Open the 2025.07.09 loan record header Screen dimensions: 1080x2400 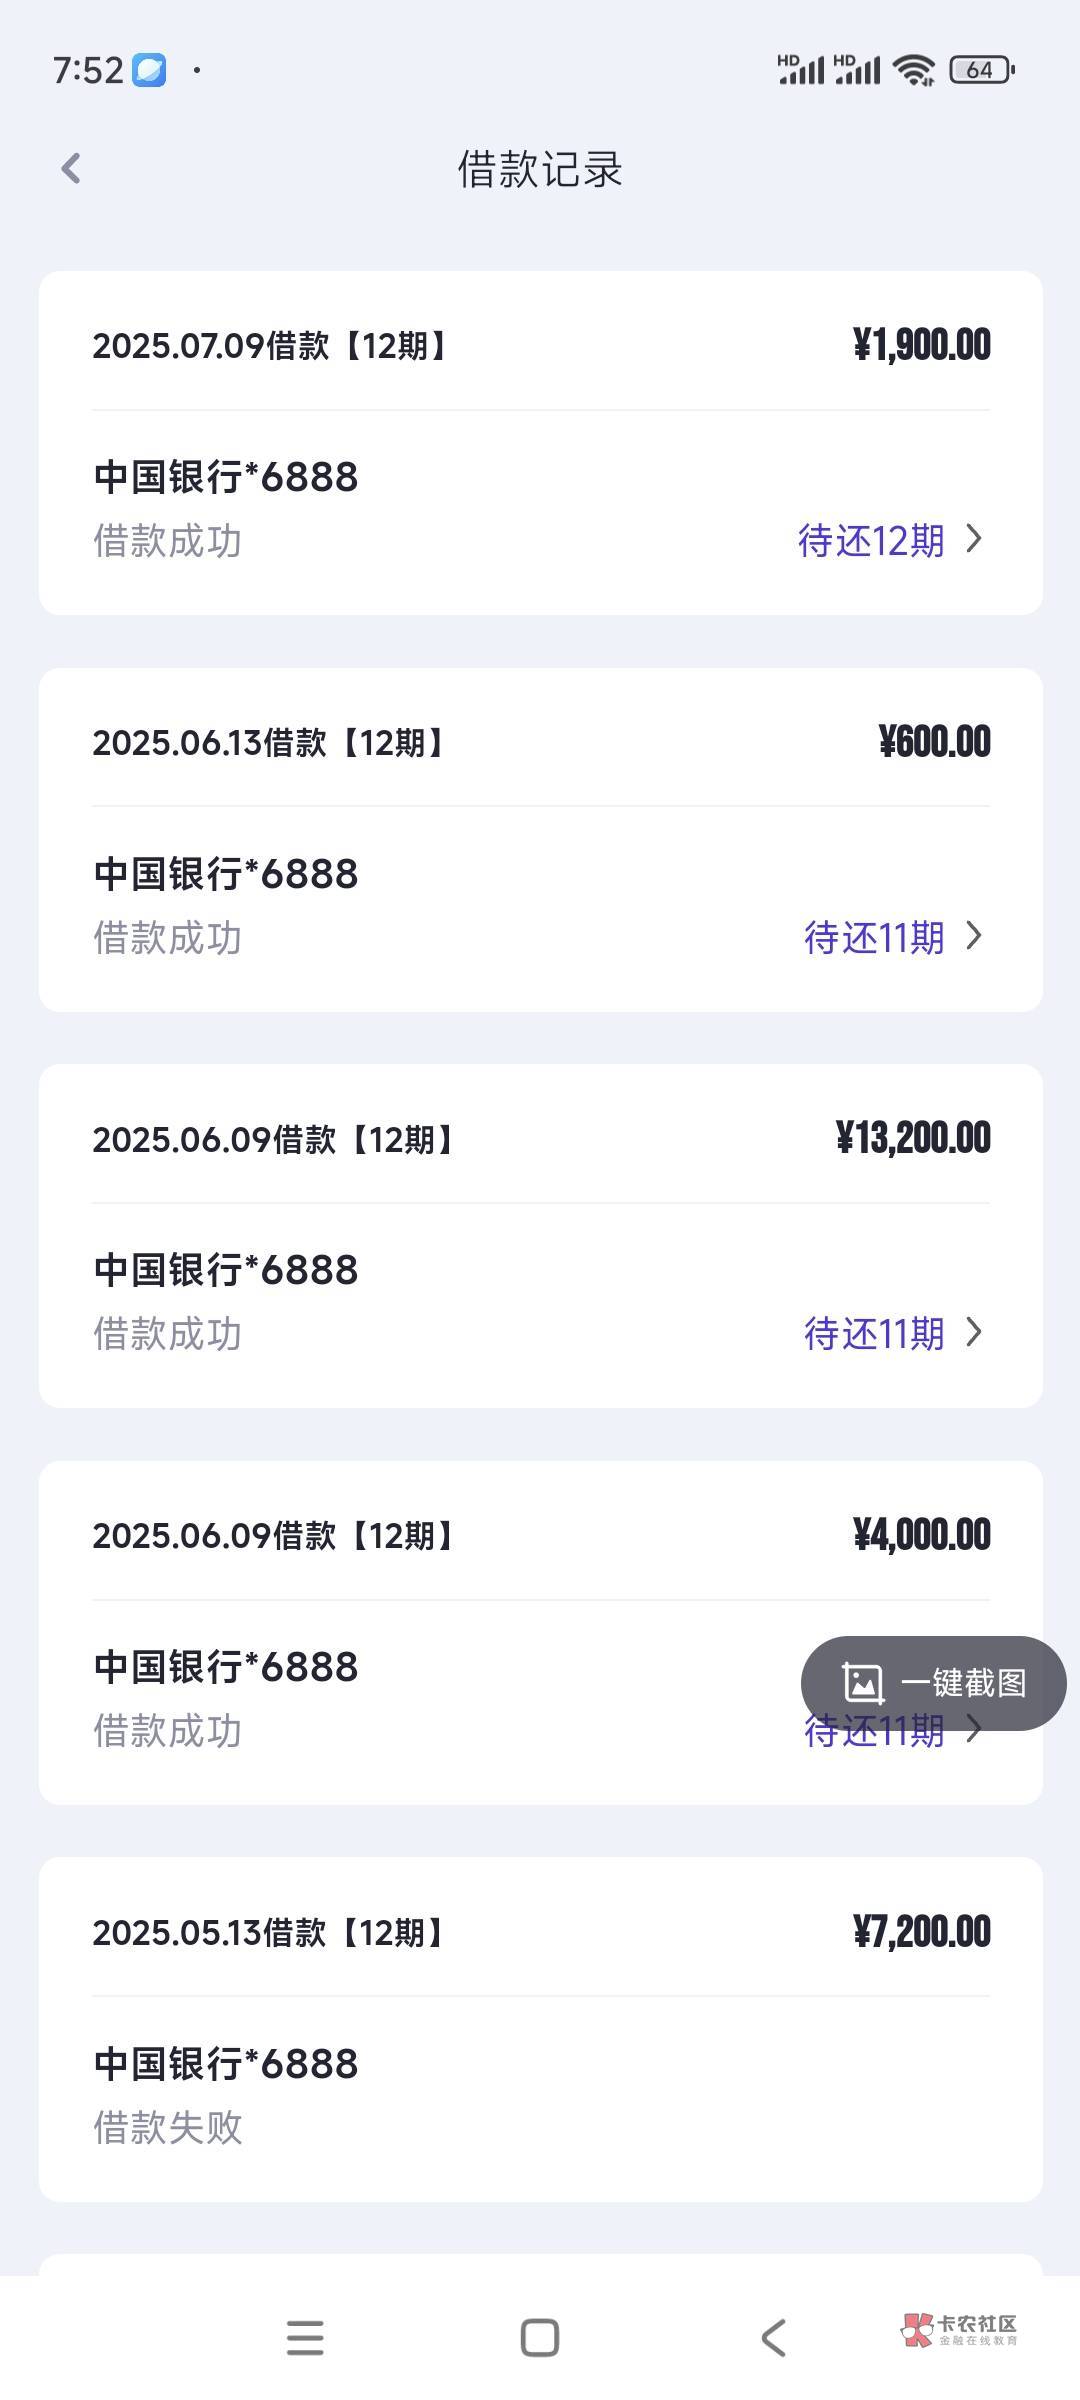point(270,346)
